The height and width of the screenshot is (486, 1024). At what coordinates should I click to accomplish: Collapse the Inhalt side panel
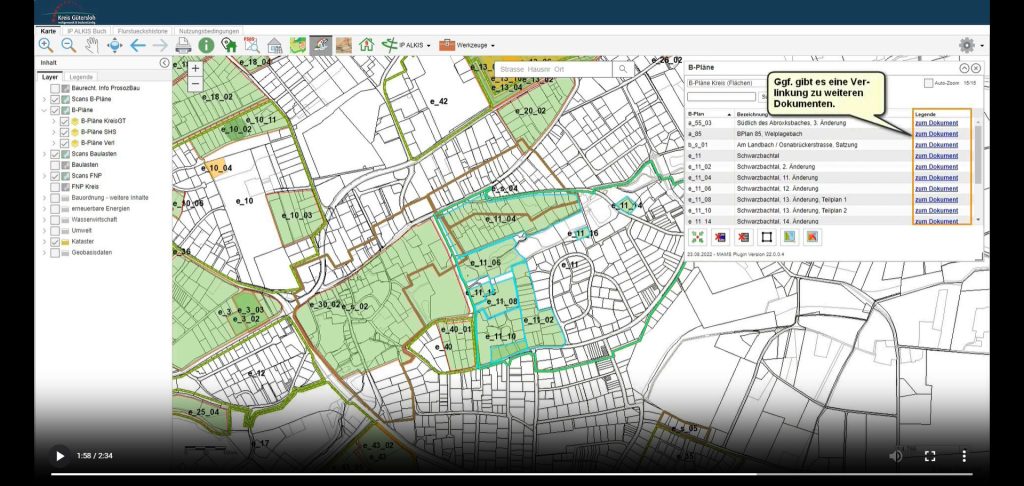pyautogui.click(x=164, y=63)
